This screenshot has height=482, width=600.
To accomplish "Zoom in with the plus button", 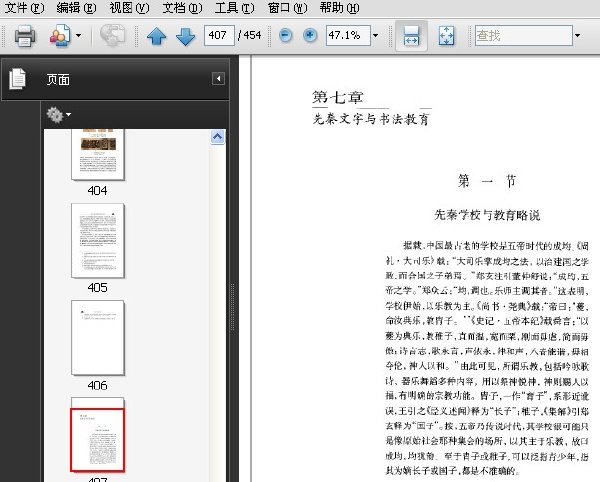I will [310, 36].
